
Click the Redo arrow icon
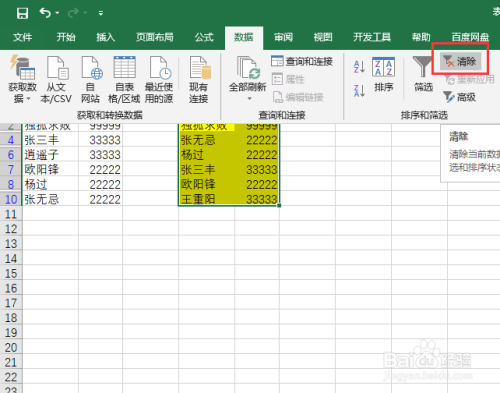tap(73, 13)
